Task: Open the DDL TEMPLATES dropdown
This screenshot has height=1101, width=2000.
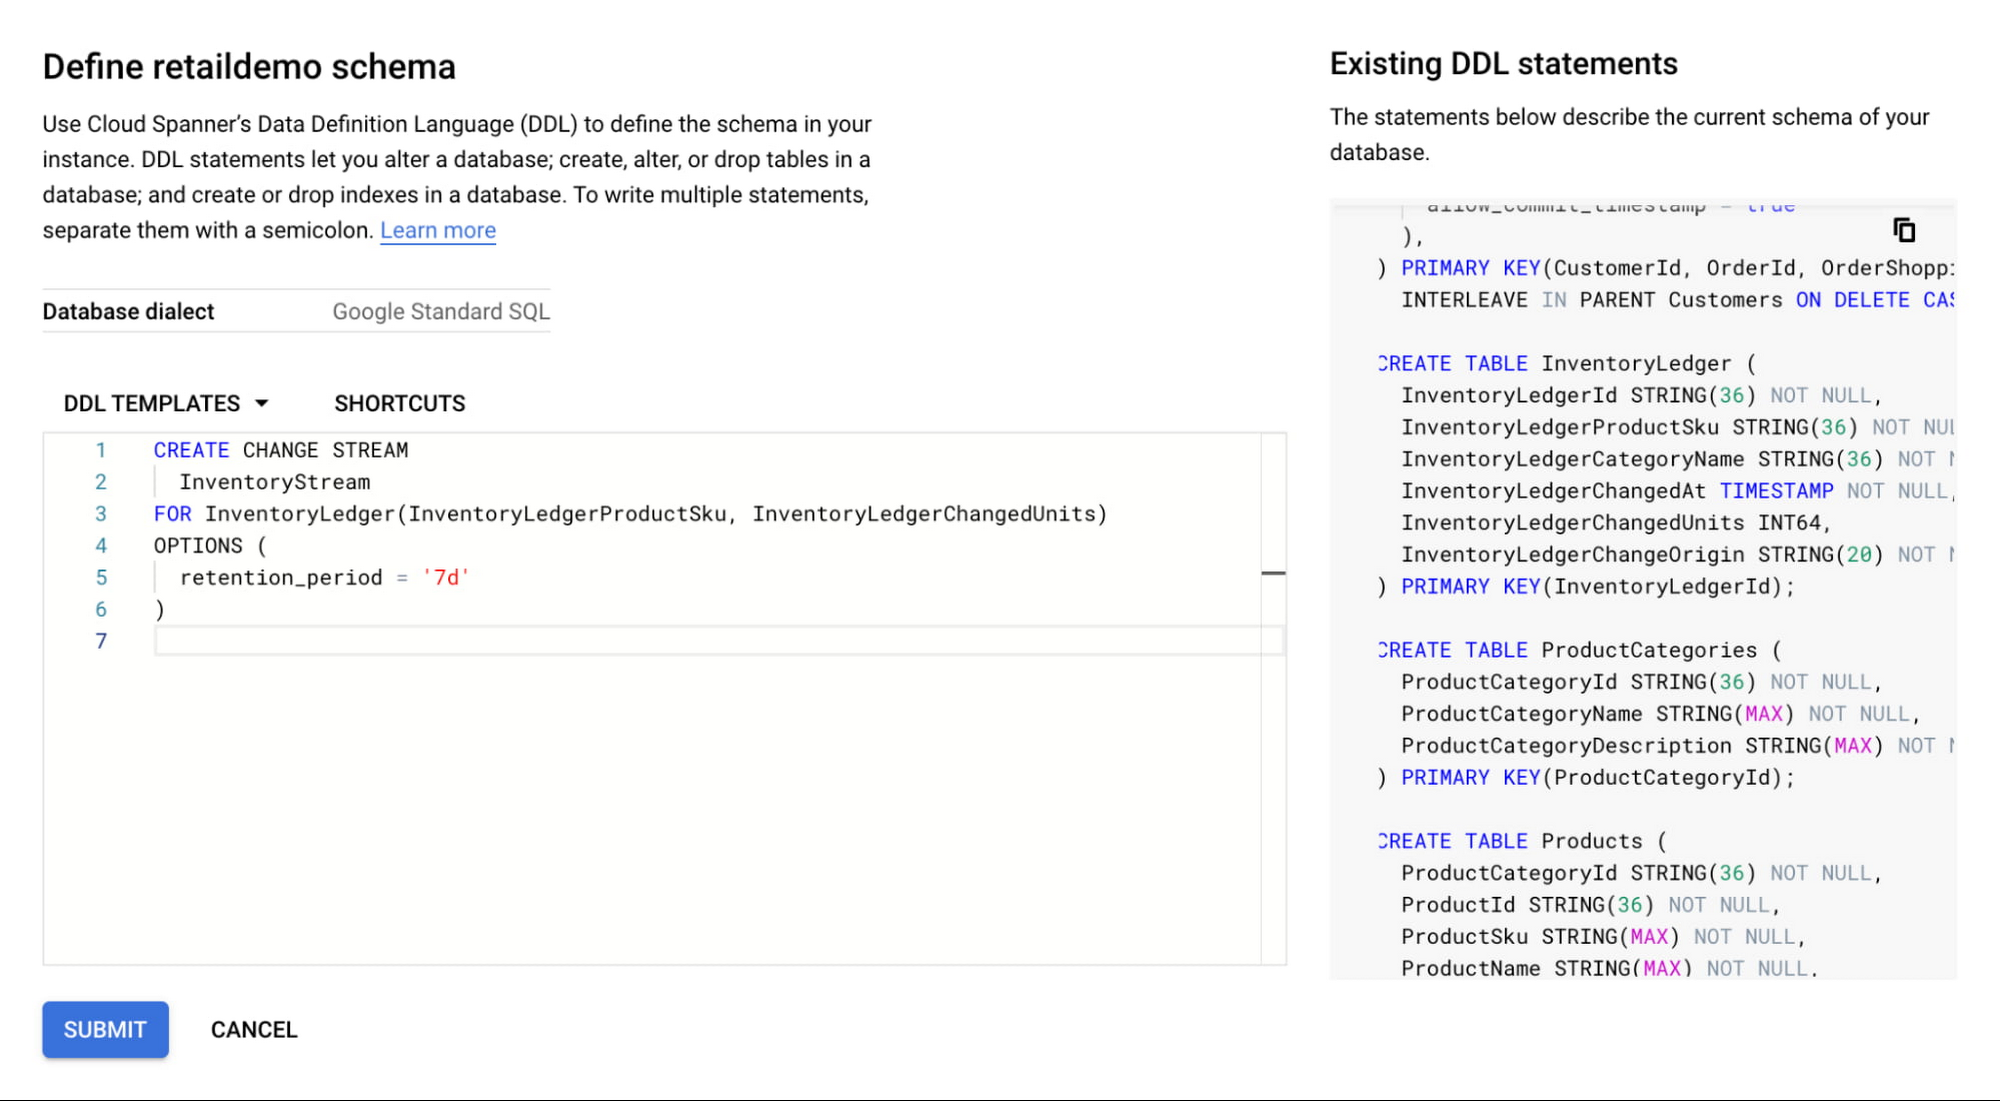Action: click(166, 403)
